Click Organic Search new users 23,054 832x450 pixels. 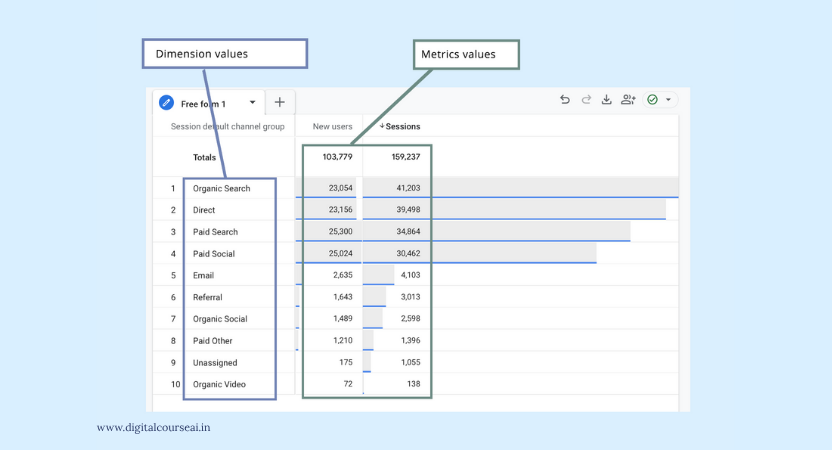(x=340, y=188)
